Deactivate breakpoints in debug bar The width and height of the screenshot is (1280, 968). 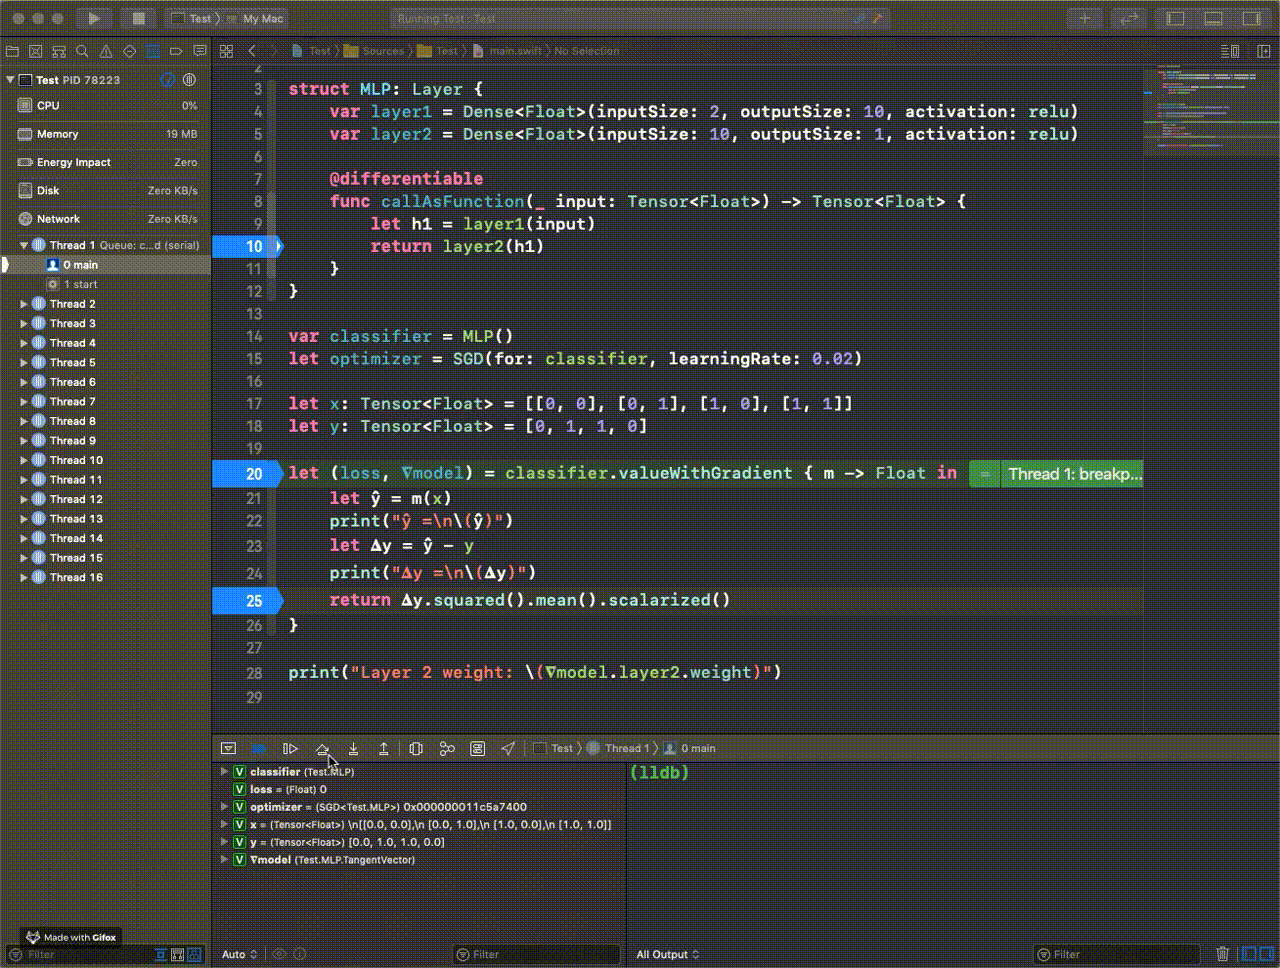[259, 748]
